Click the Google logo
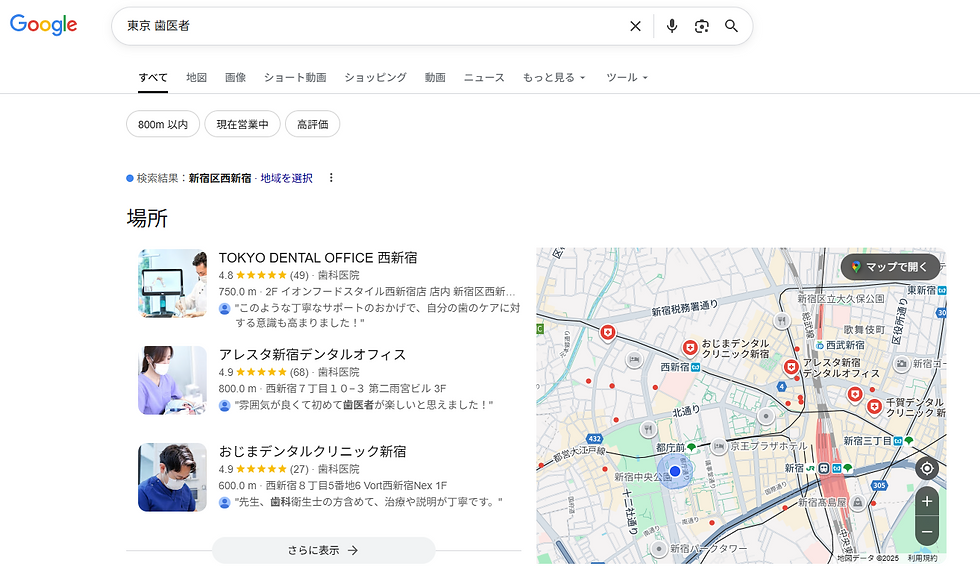The image size is (980, 572). (43, 24)
